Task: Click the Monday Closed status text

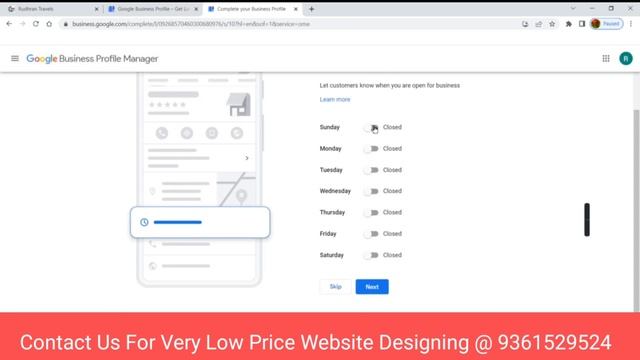Action: (392, 149)
